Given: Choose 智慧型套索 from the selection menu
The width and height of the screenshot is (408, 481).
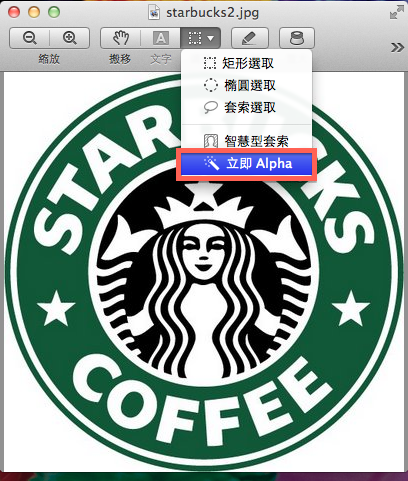Looking at the screenshot, I should [x=246, y=141].
